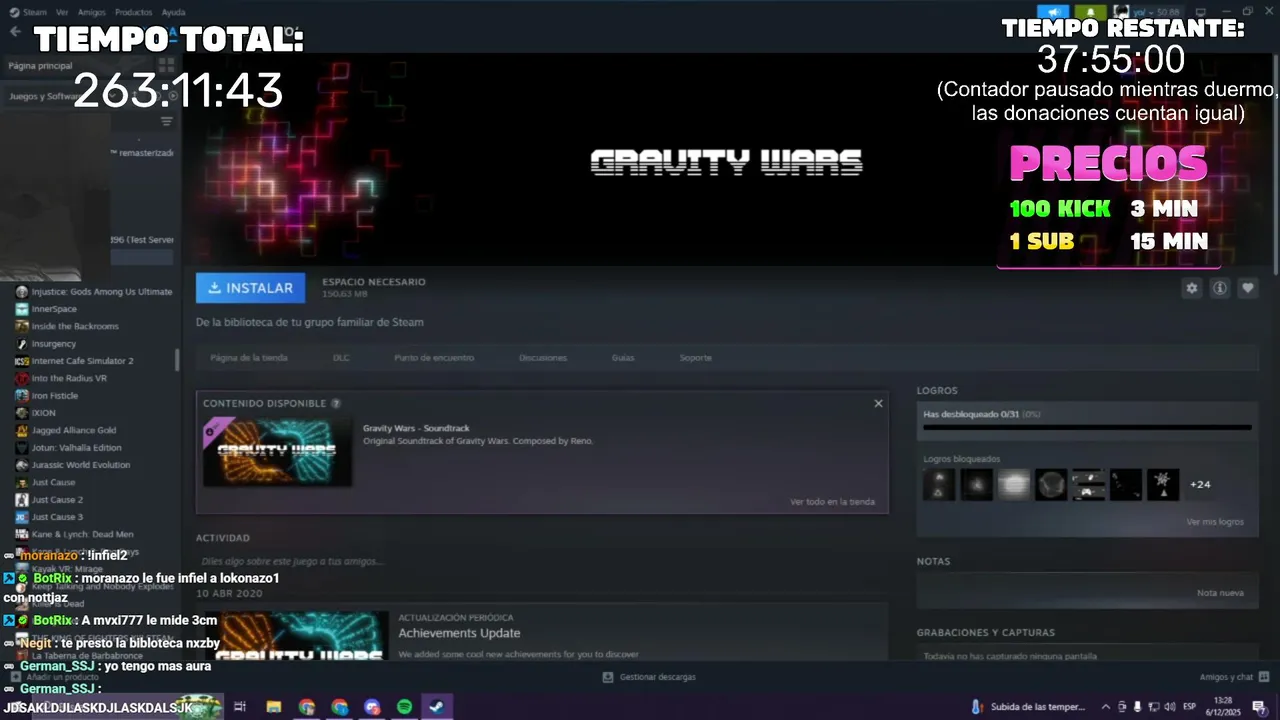Switch library to grid view icon
The height and width of the screenshot is (720, 1280).
tap(166, 65)
